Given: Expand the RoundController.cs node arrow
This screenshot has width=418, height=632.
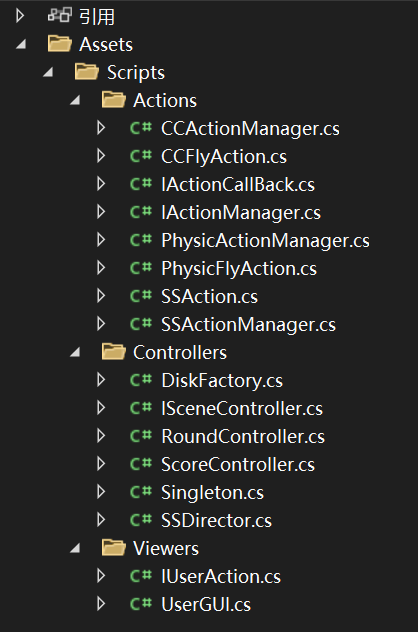Looking at the screenshot, I should coord(101,436).
